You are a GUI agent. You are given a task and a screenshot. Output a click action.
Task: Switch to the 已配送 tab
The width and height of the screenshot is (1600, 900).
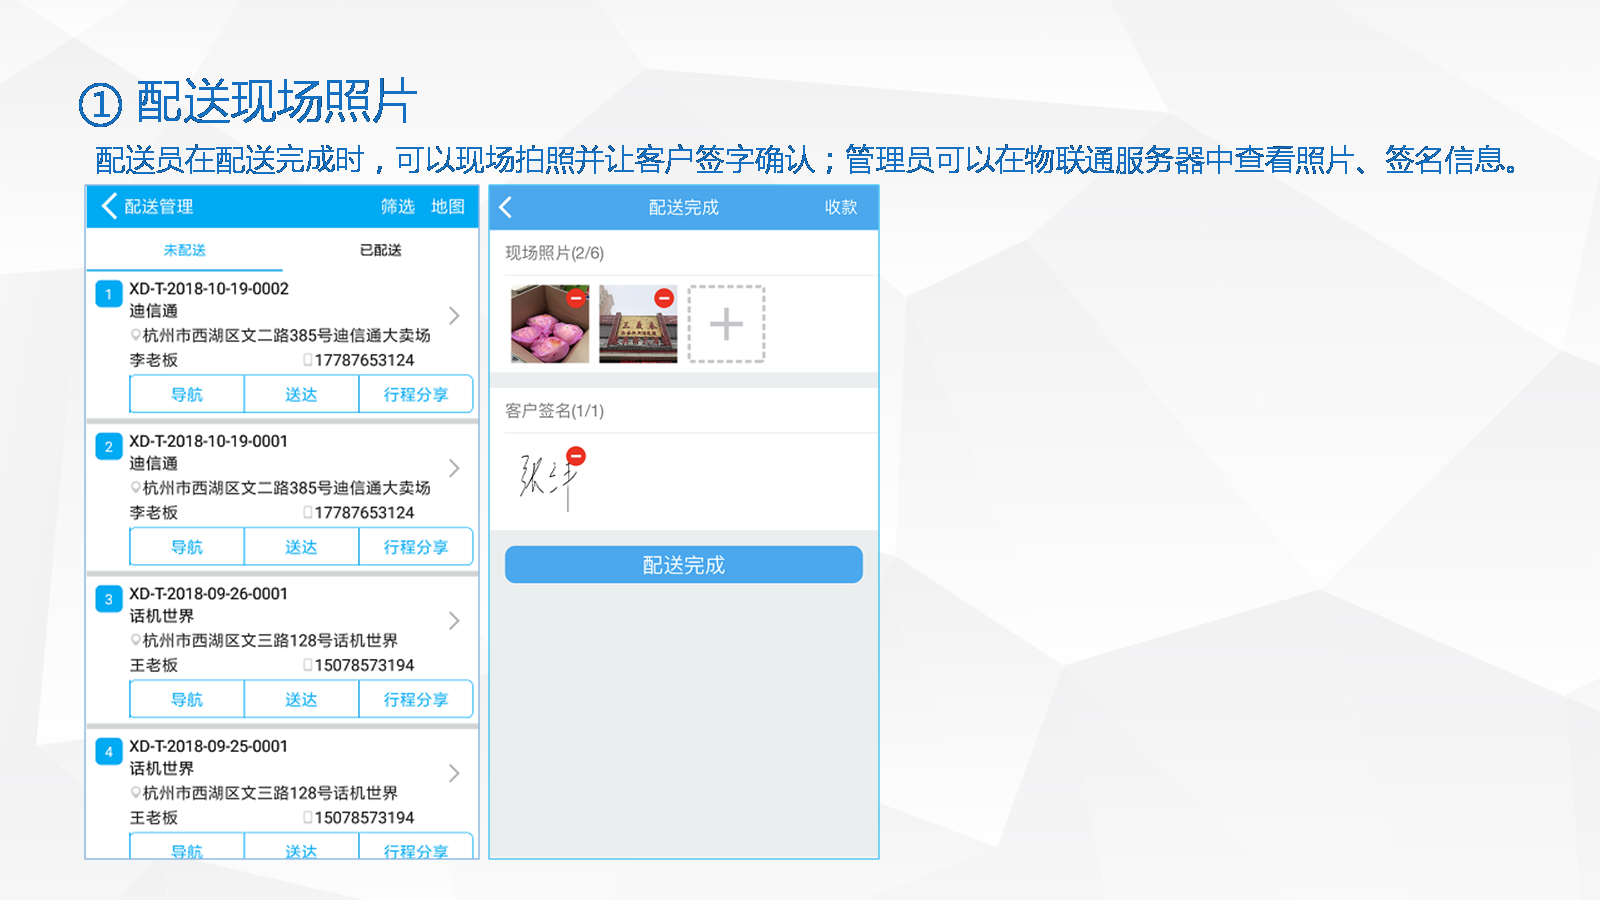[381, 250]
